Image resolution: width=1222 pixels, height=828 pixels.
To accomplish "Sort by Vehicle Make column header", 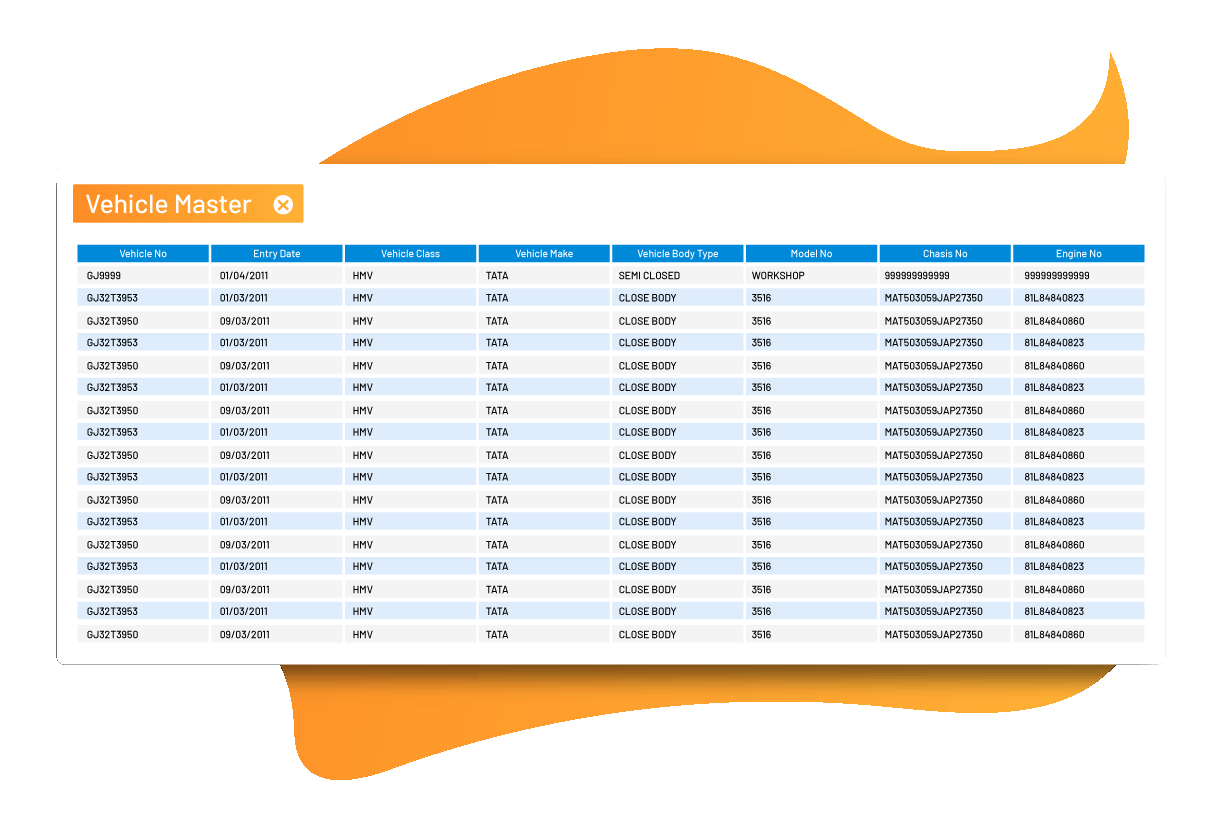I will 544,254.
